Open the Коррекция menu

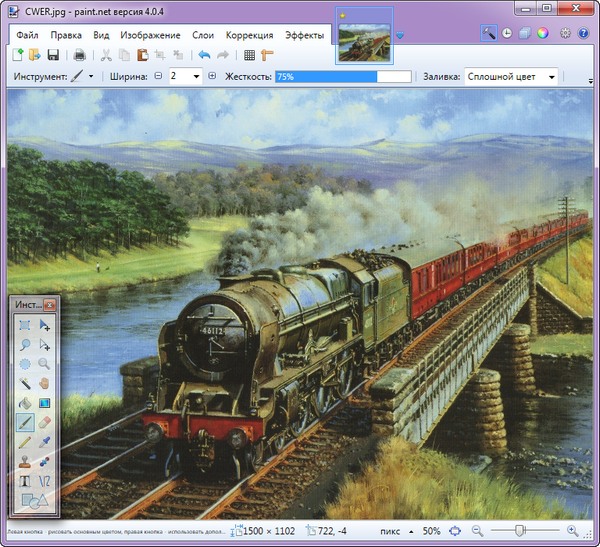[x=249, y=35]
